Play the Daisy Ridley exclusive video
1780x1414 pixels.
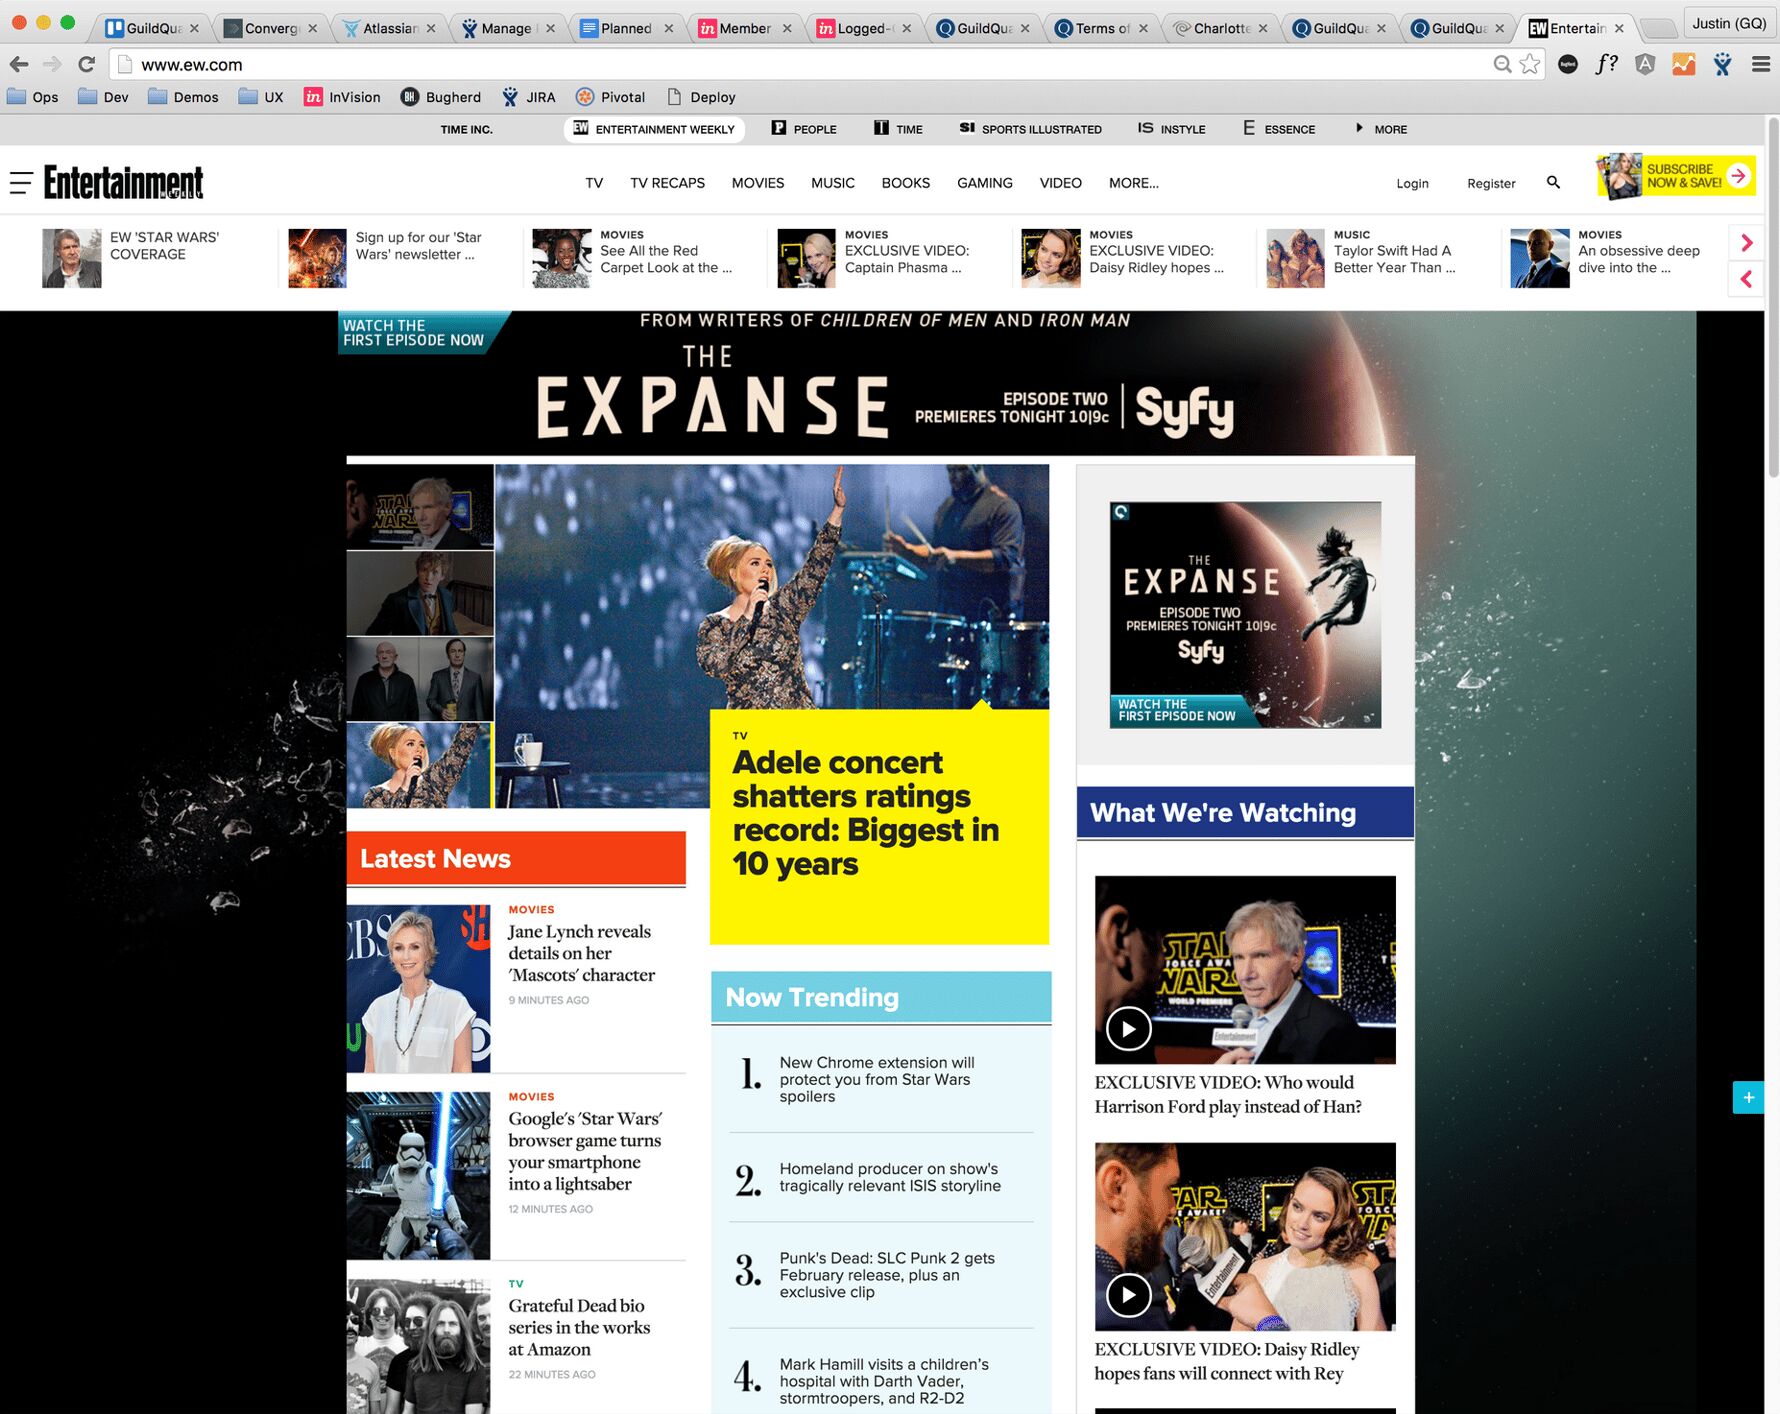pos(1128,1295)
